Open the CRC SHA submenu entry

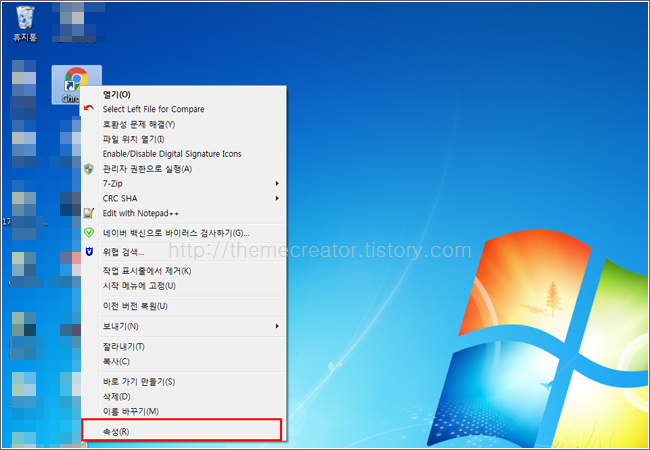[x=184, y=198]
